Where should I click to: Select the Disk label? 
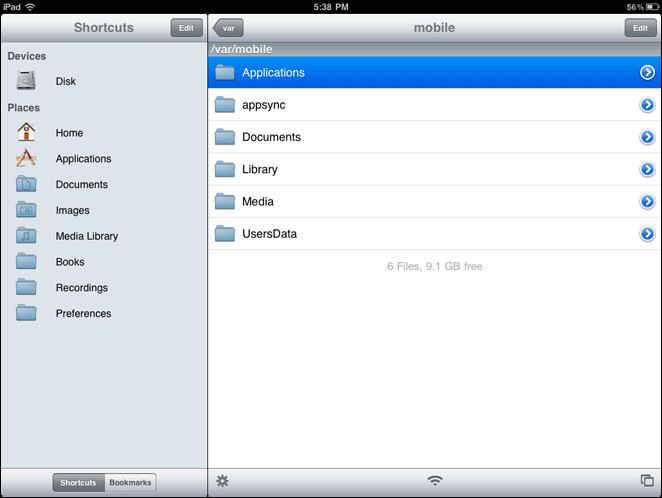click(x=65, y=81)
